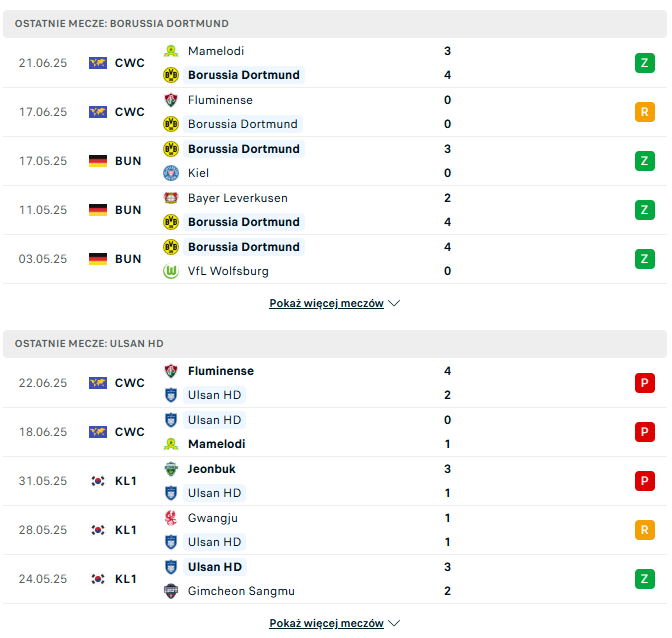This screenshot has height=638, width=672.
Task: Click the Bayer Leverkusen club crest
Action: point(171,198)
